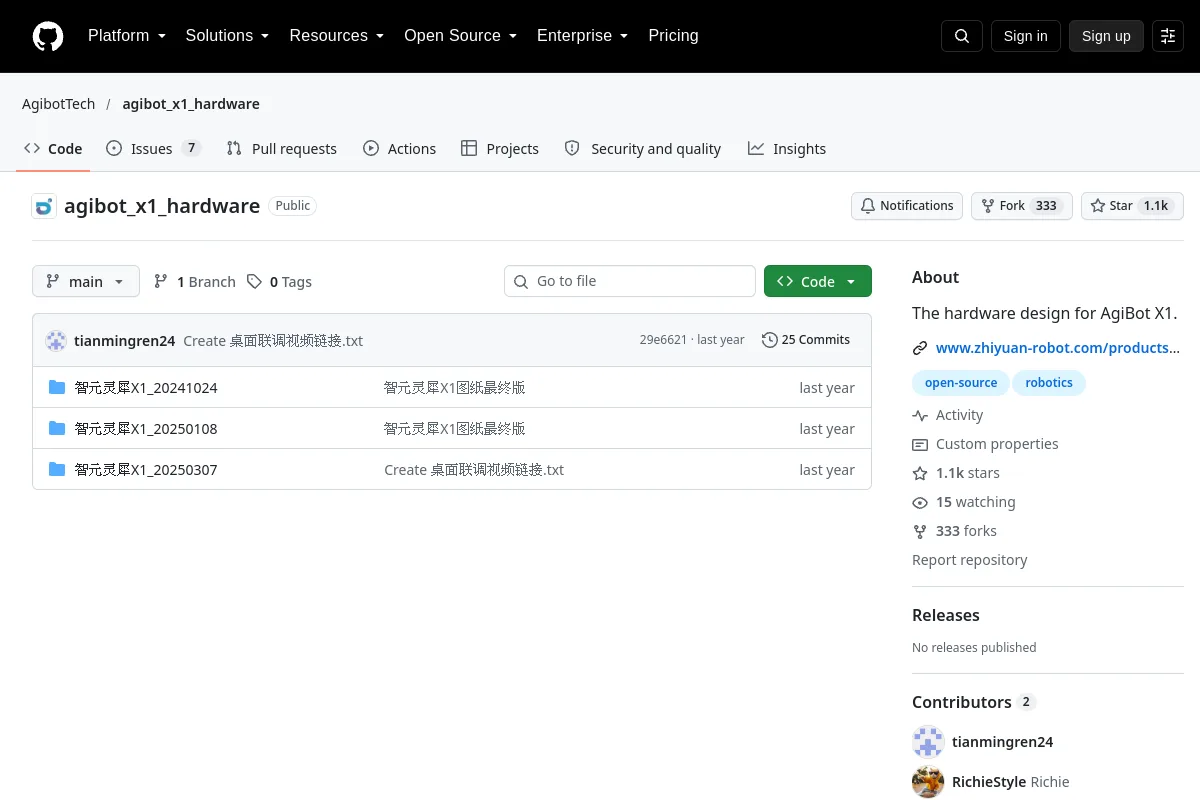Open the 1 Branch link
The width and height of the screenshot is (1200, 800).
point(195,282)
